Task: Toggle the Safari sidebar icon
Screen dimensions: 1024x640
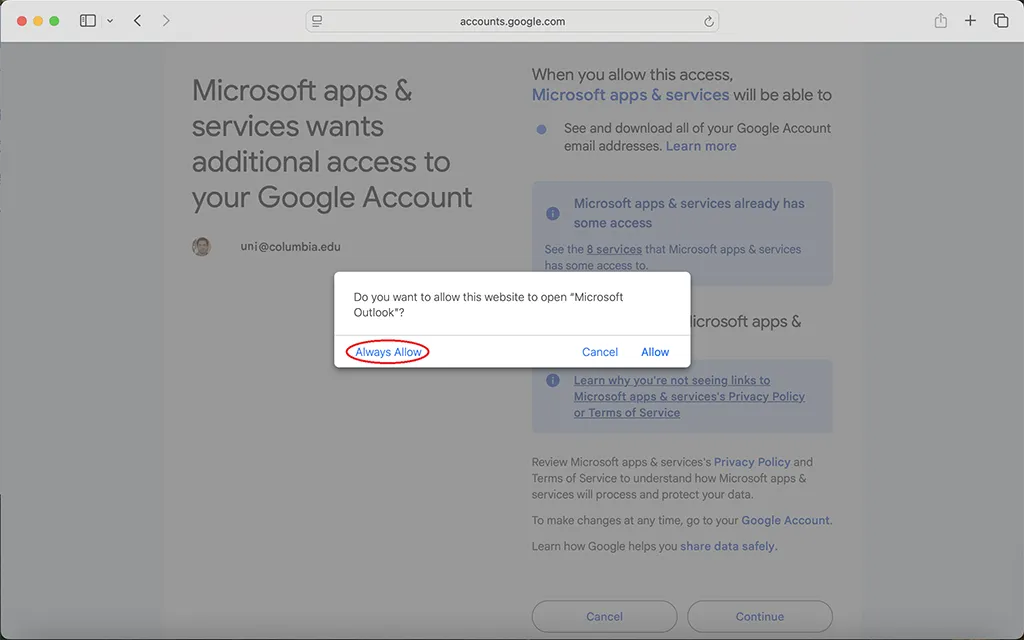Action: click(x=88, y=21)
